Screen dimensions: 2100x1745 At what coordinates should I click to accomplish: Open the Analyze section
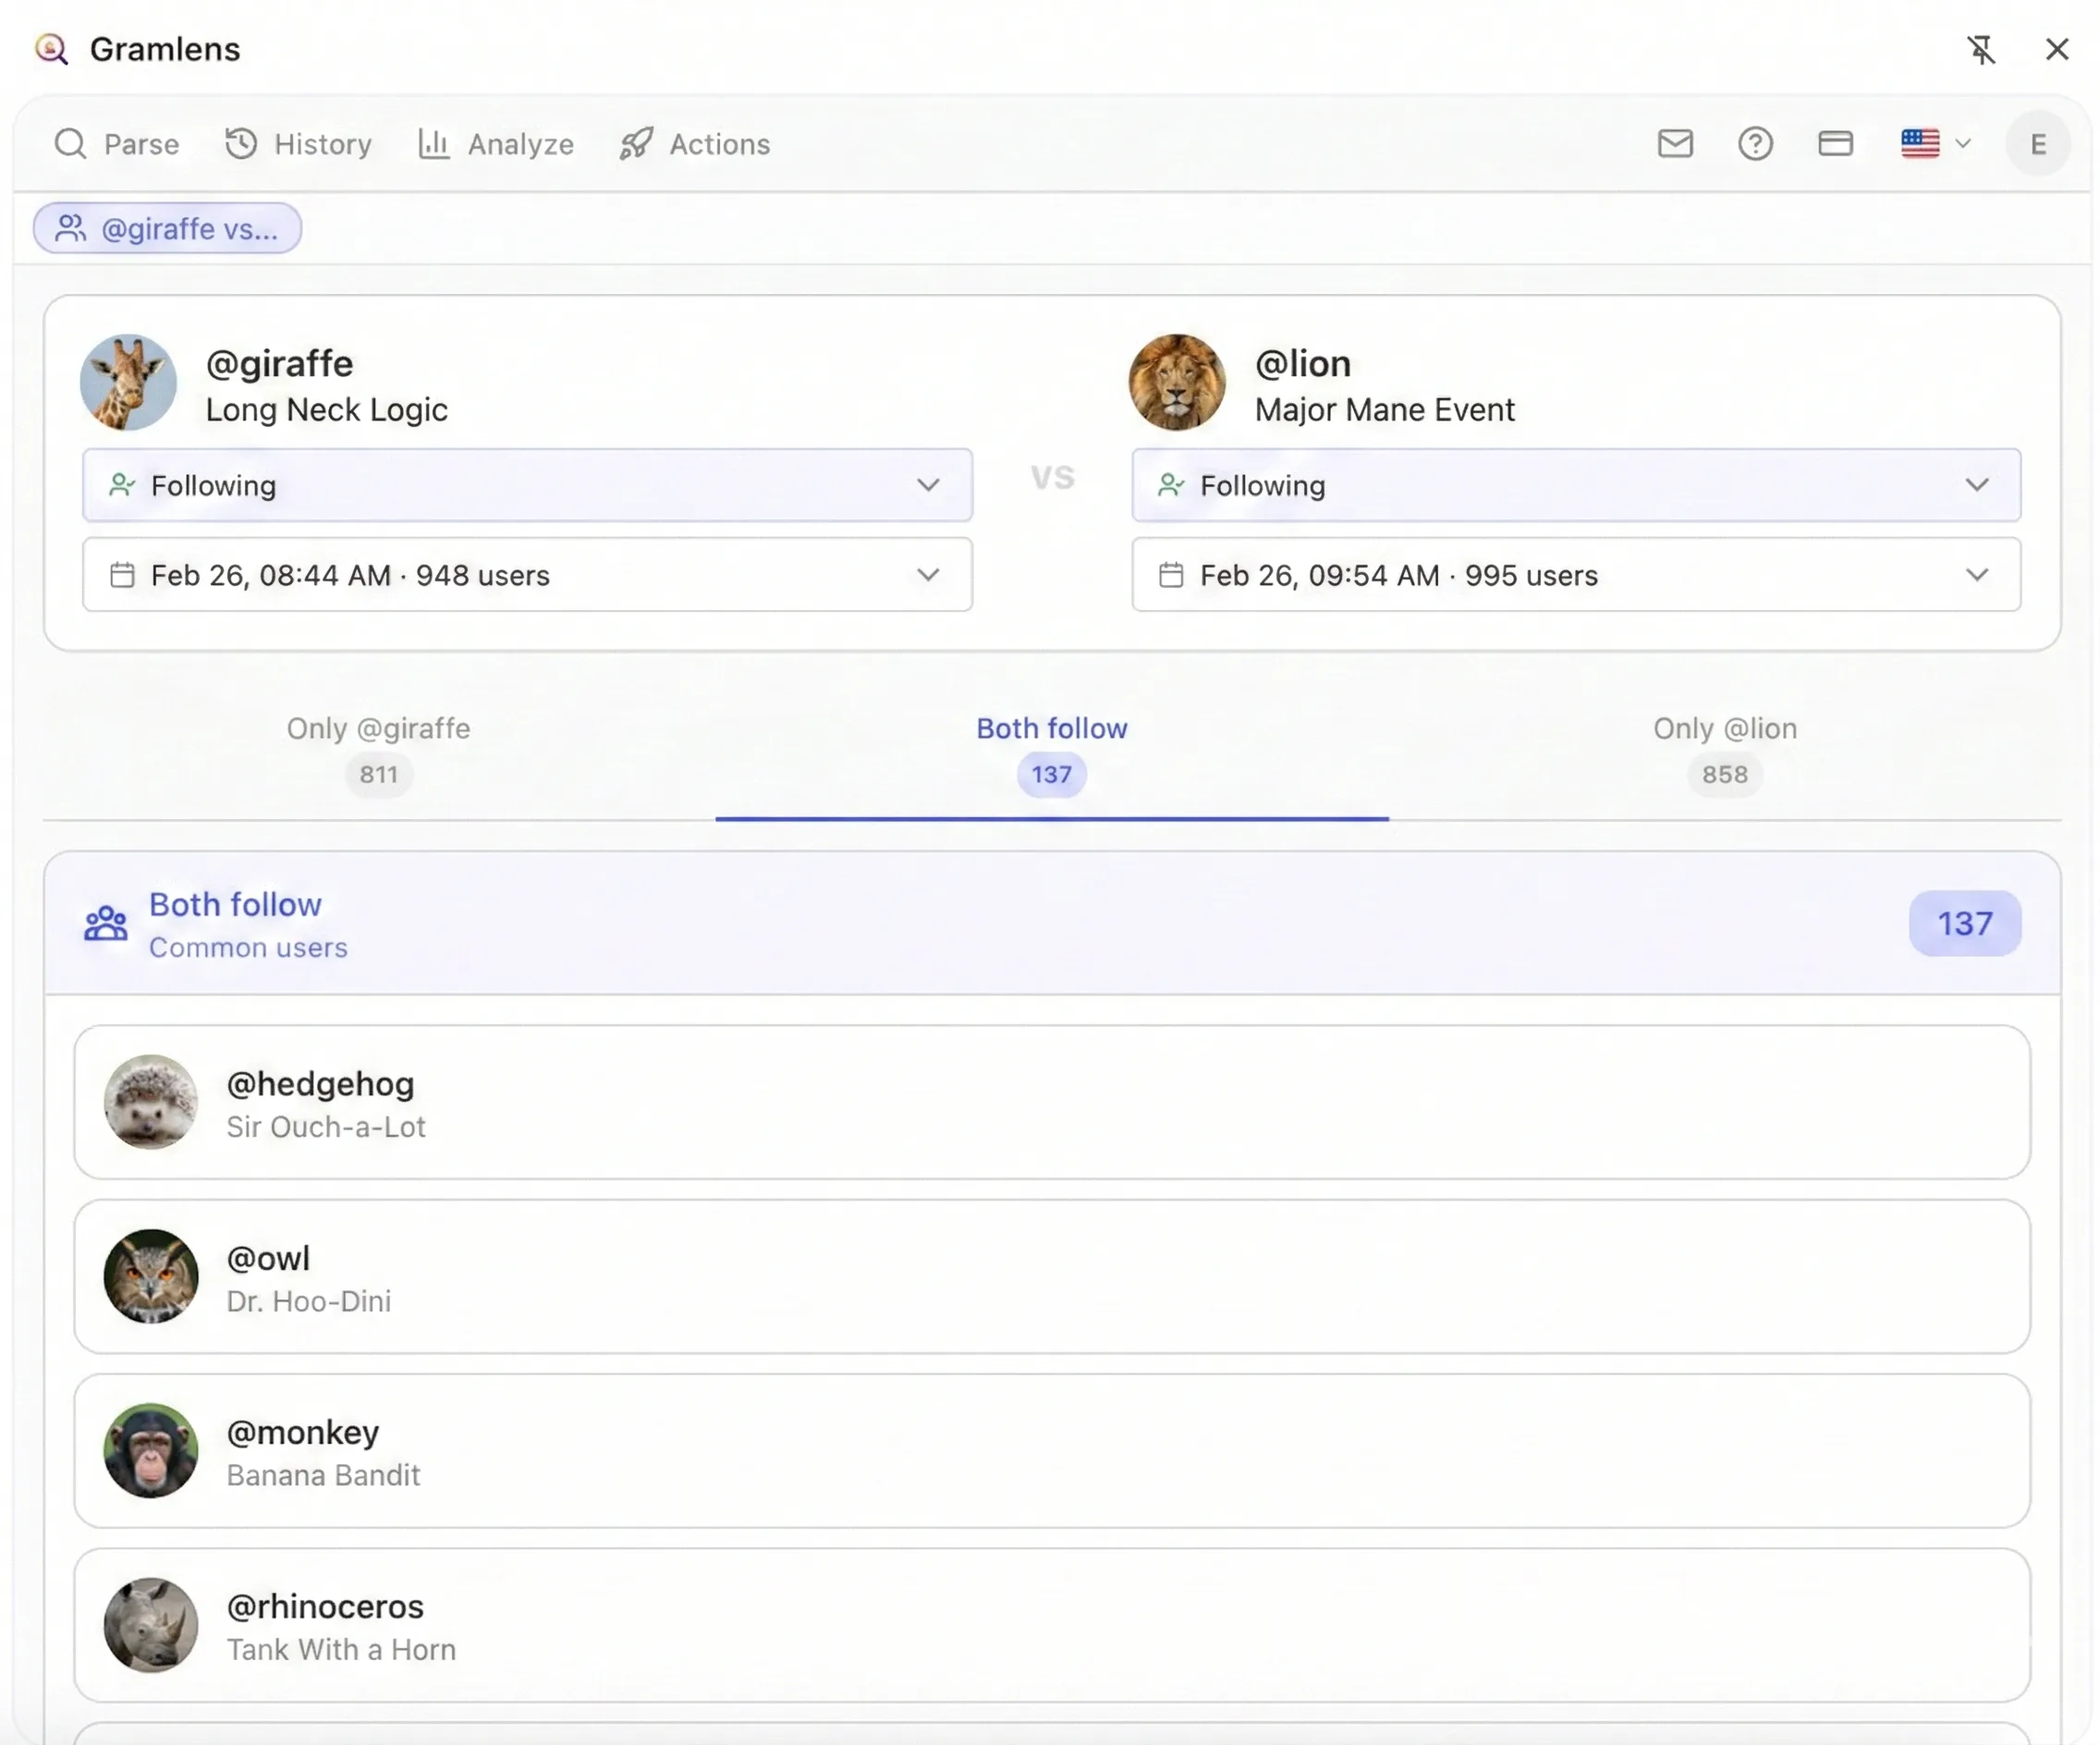coord(496,144)
